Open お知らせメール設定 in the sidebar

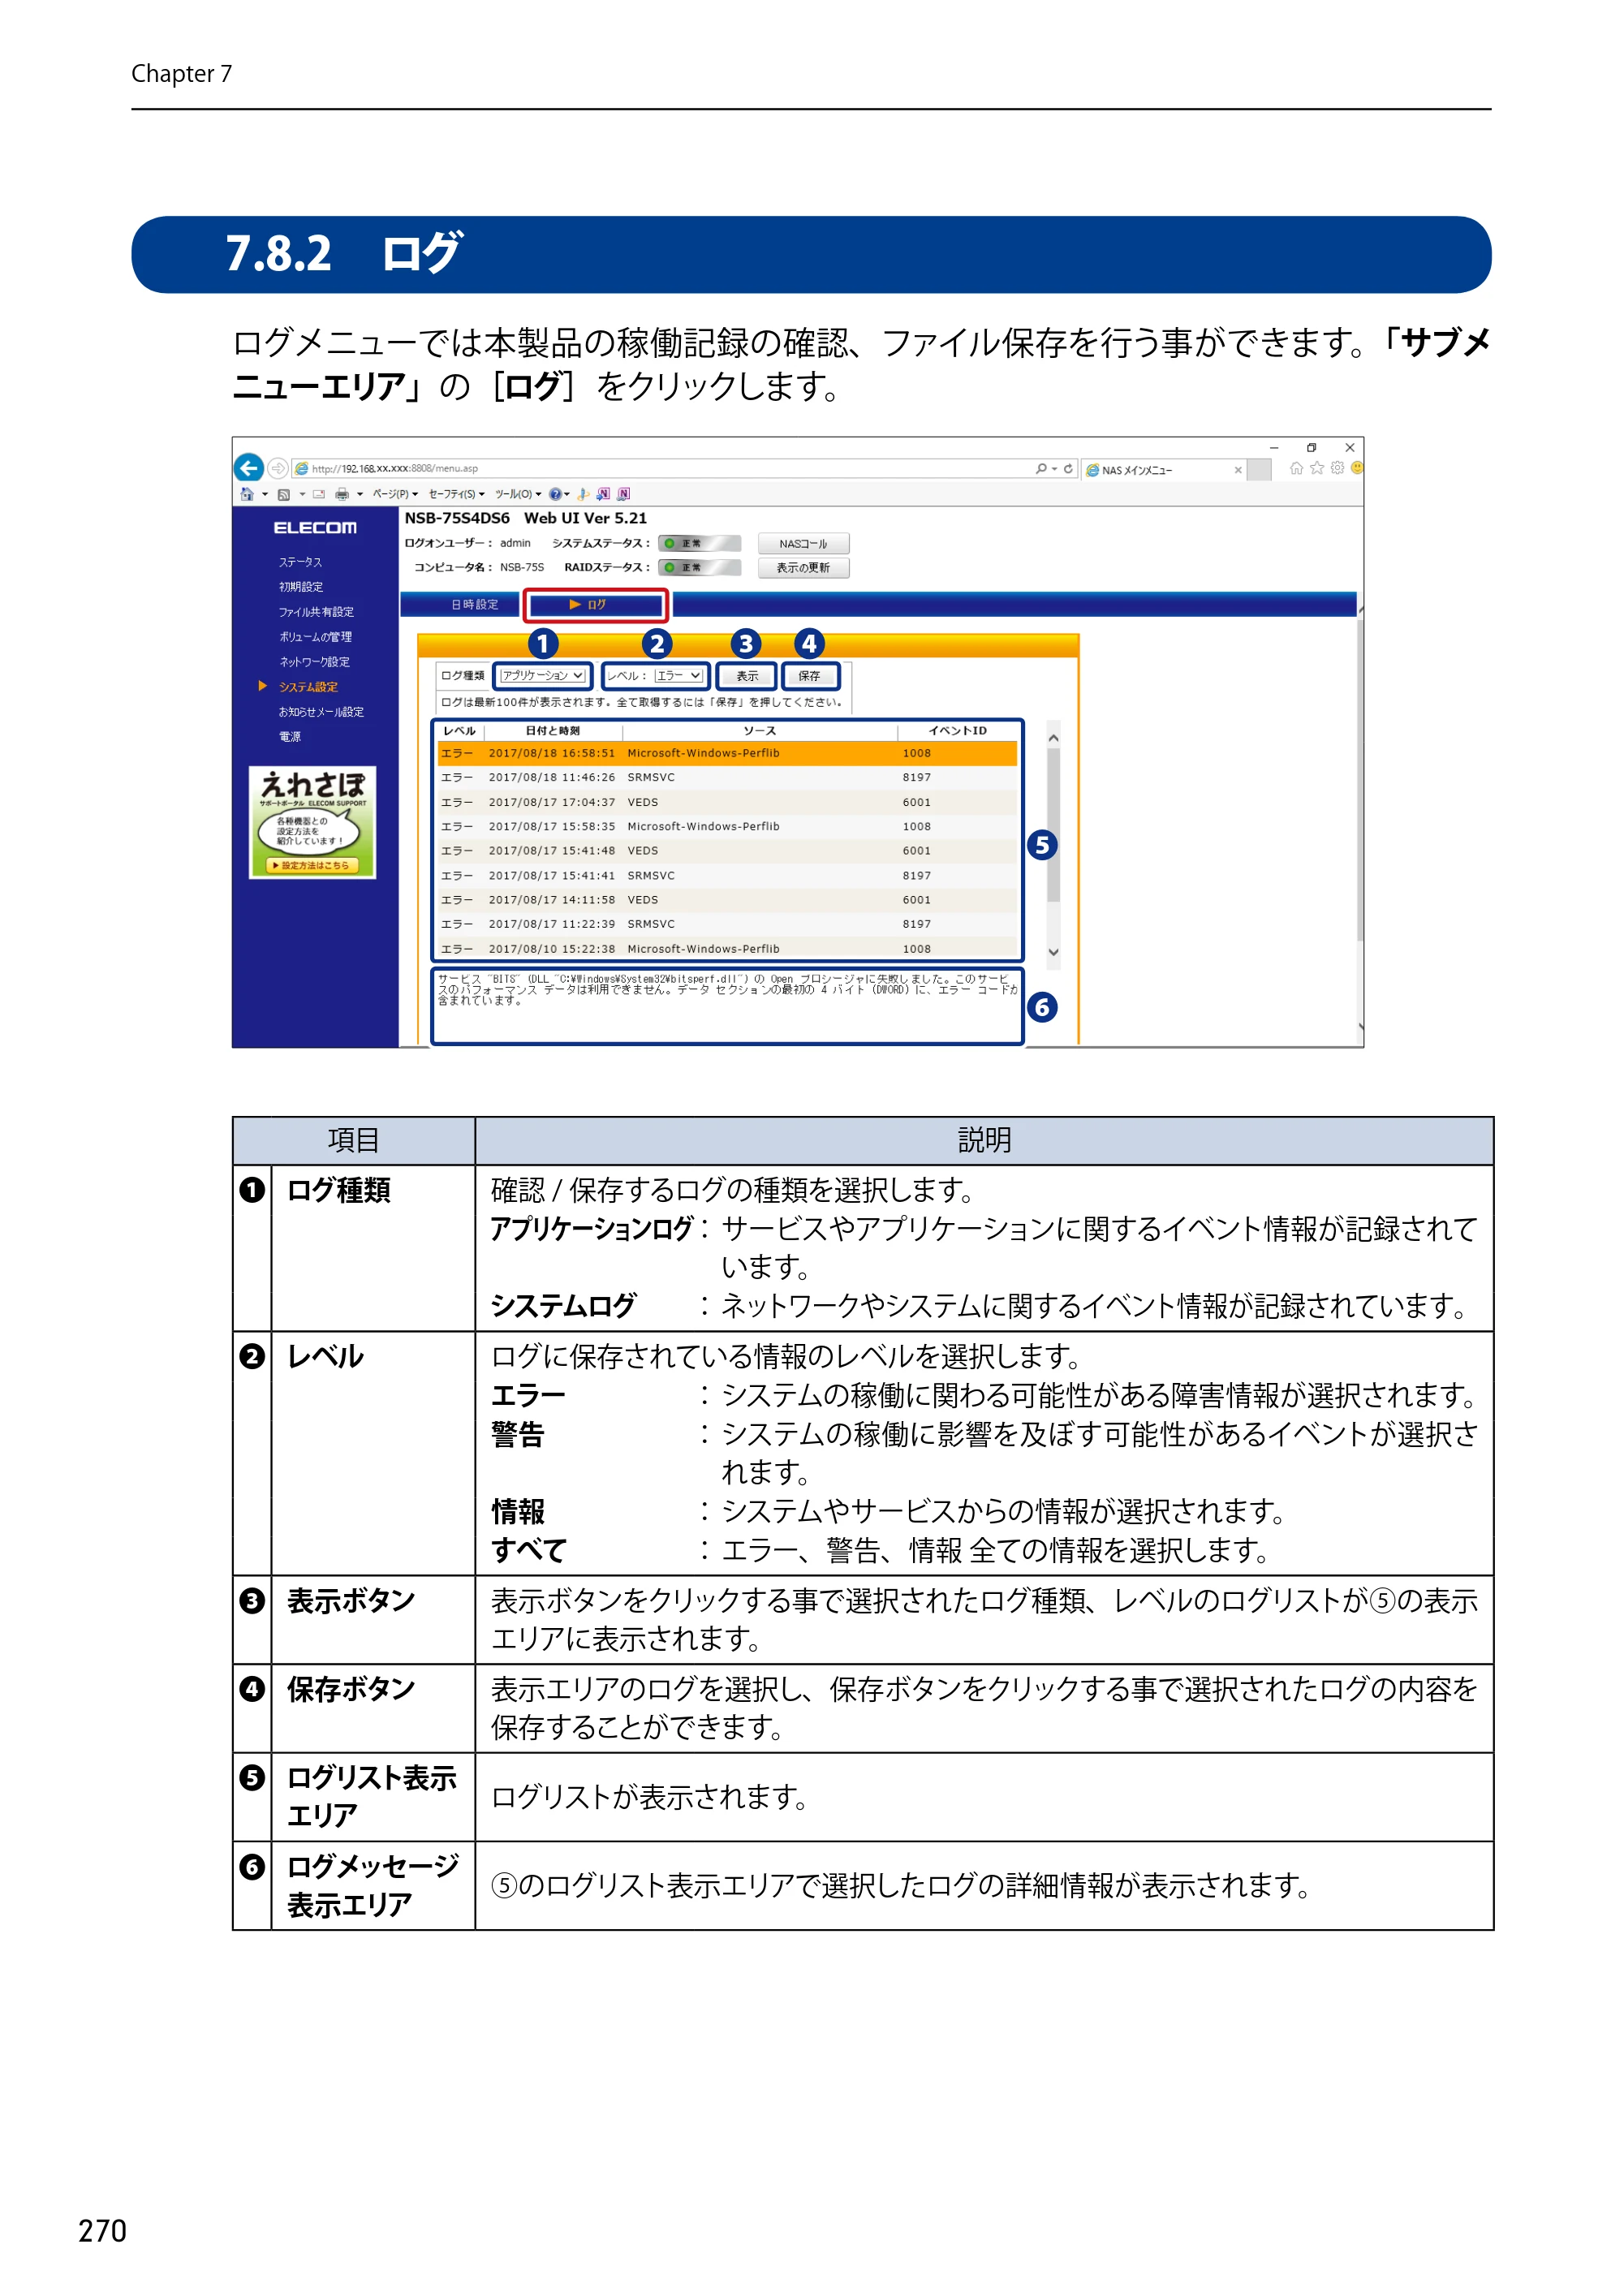321,712
